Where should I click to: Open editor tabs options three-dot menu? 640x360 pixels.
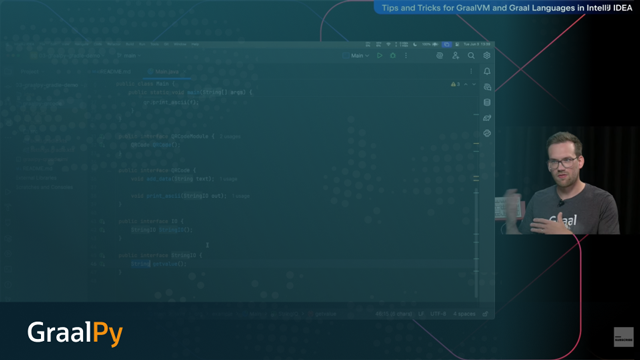tap(471, 71)
